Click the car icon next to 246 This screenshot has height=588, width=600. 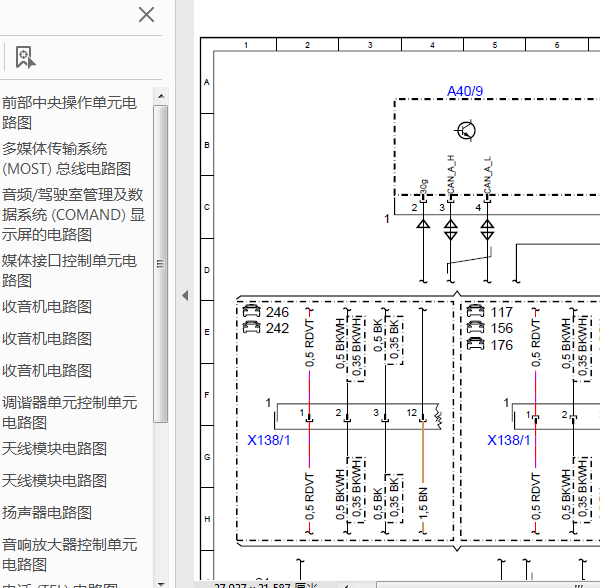tap(251, 311)
